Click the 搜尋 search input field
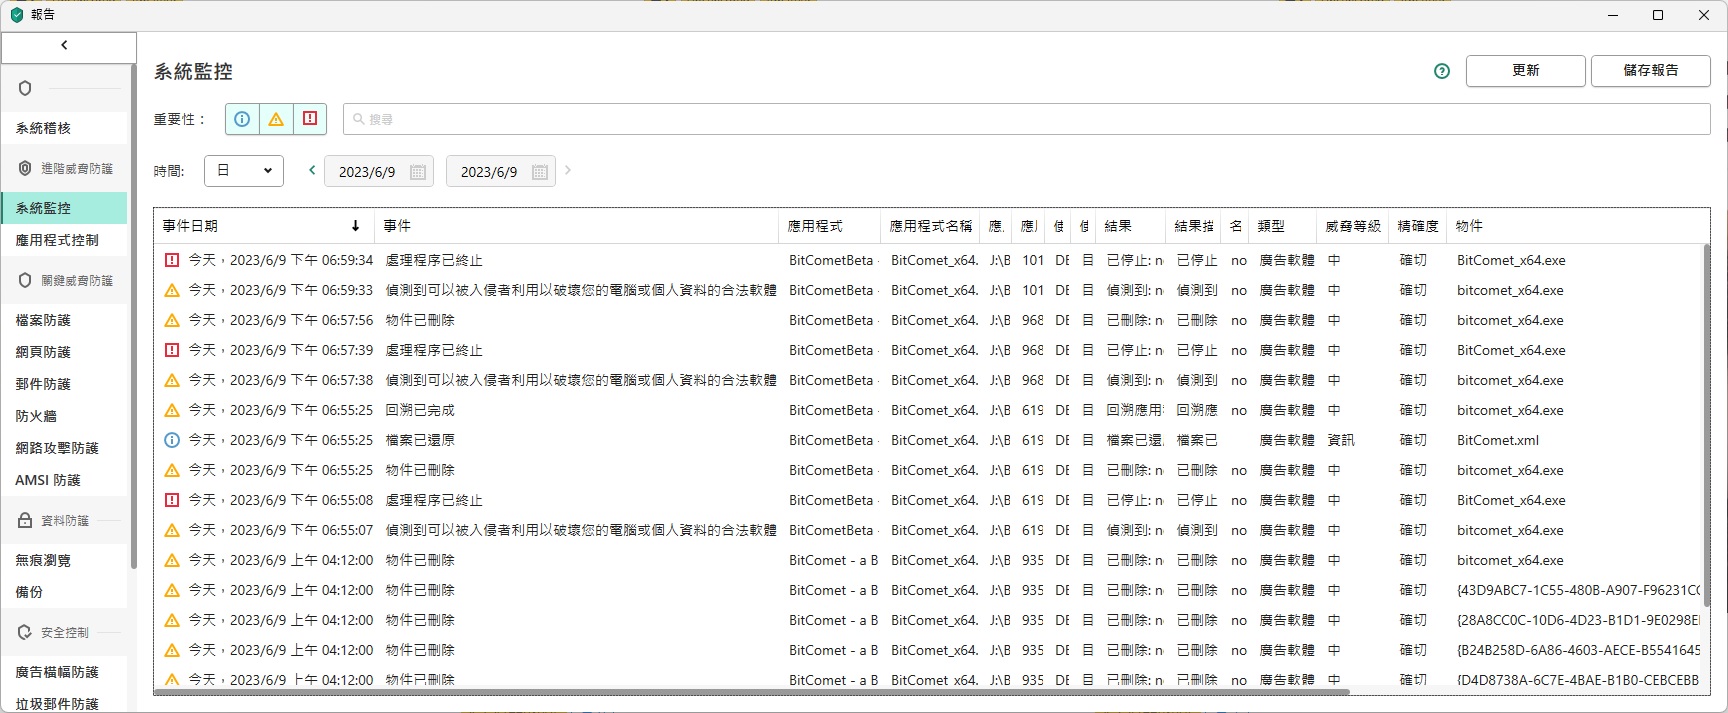This screenshot has height=713, width=1728. click(x=1026, y=119)
